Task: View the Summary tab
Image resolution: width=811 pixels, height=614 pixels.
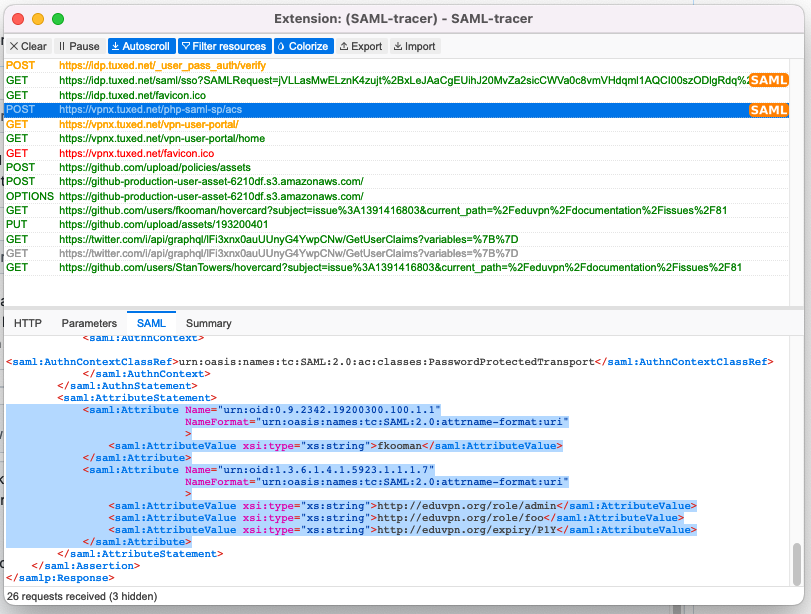Action: (208, 323)
